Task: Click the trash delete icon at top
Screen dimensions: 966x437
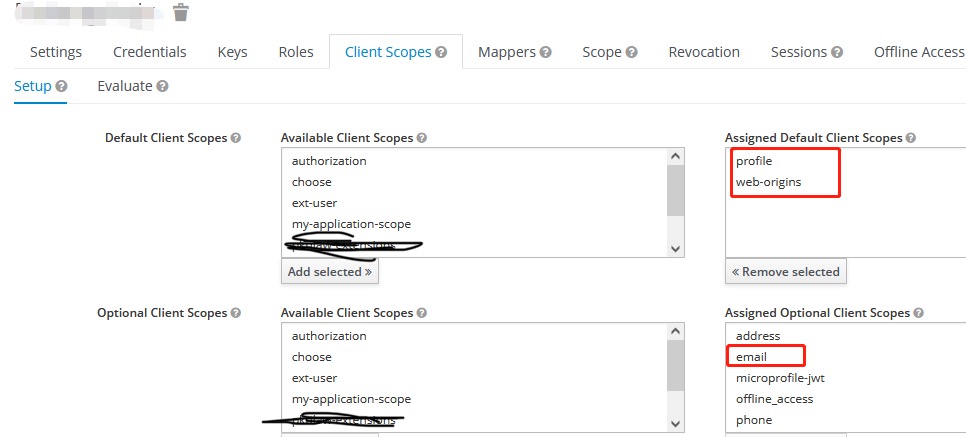Action: pos(180,12)
